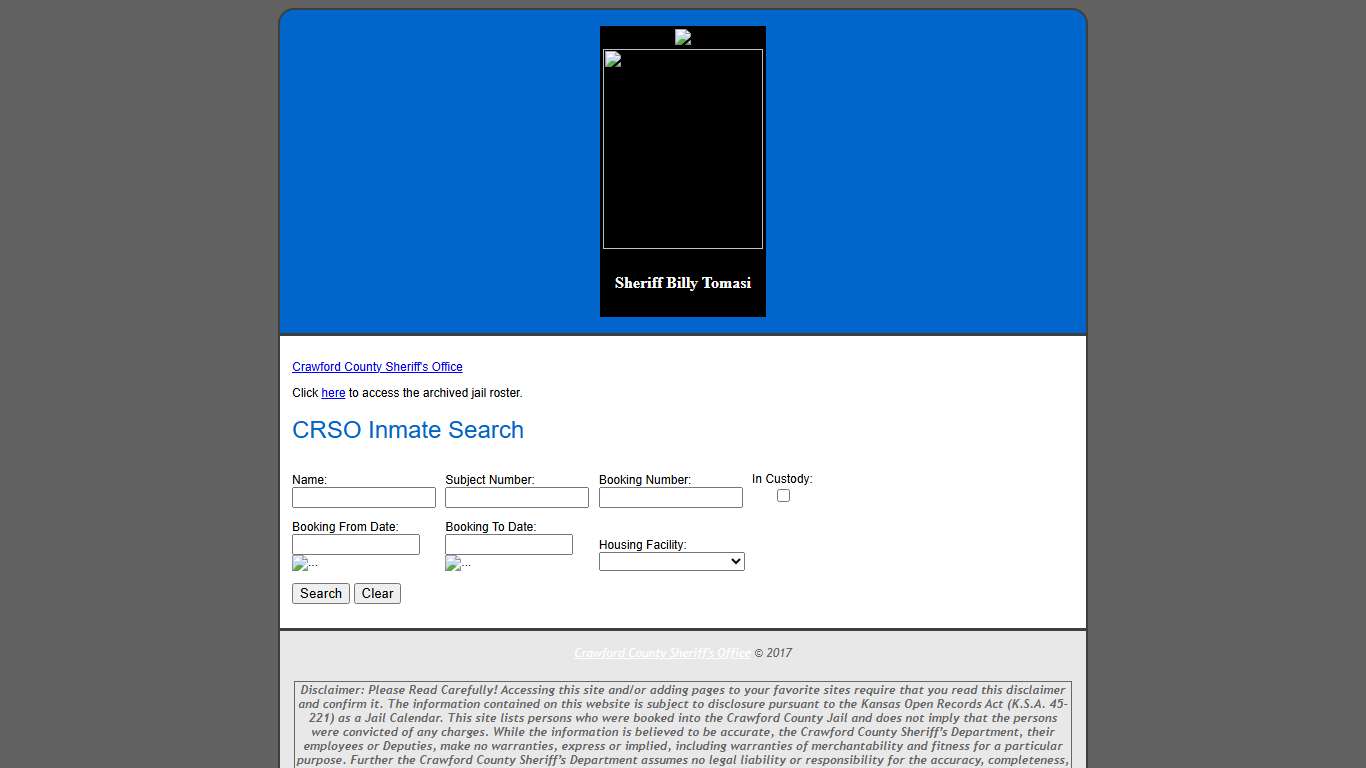Click the large sheriff photo placeholder
This screenshot has width=1366, height=768.
683,149
